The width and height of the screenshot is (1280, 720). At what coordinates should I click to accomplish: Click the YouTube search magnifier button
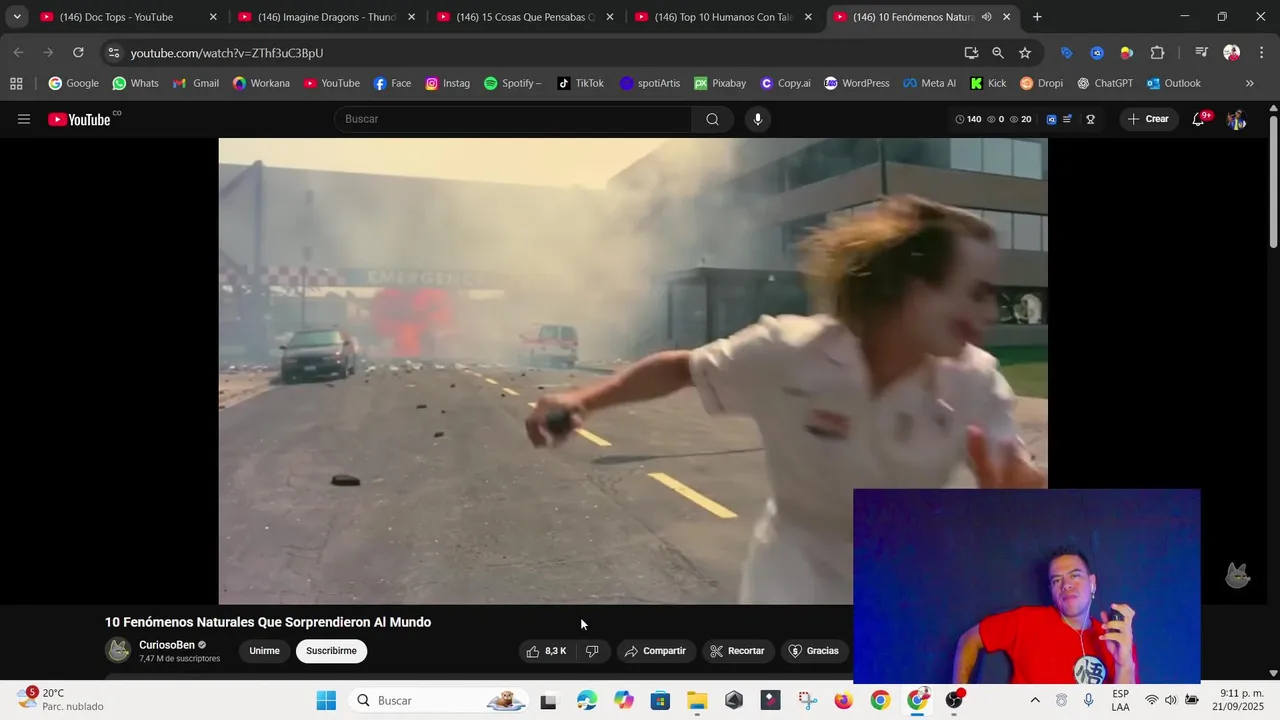point(712,119)
